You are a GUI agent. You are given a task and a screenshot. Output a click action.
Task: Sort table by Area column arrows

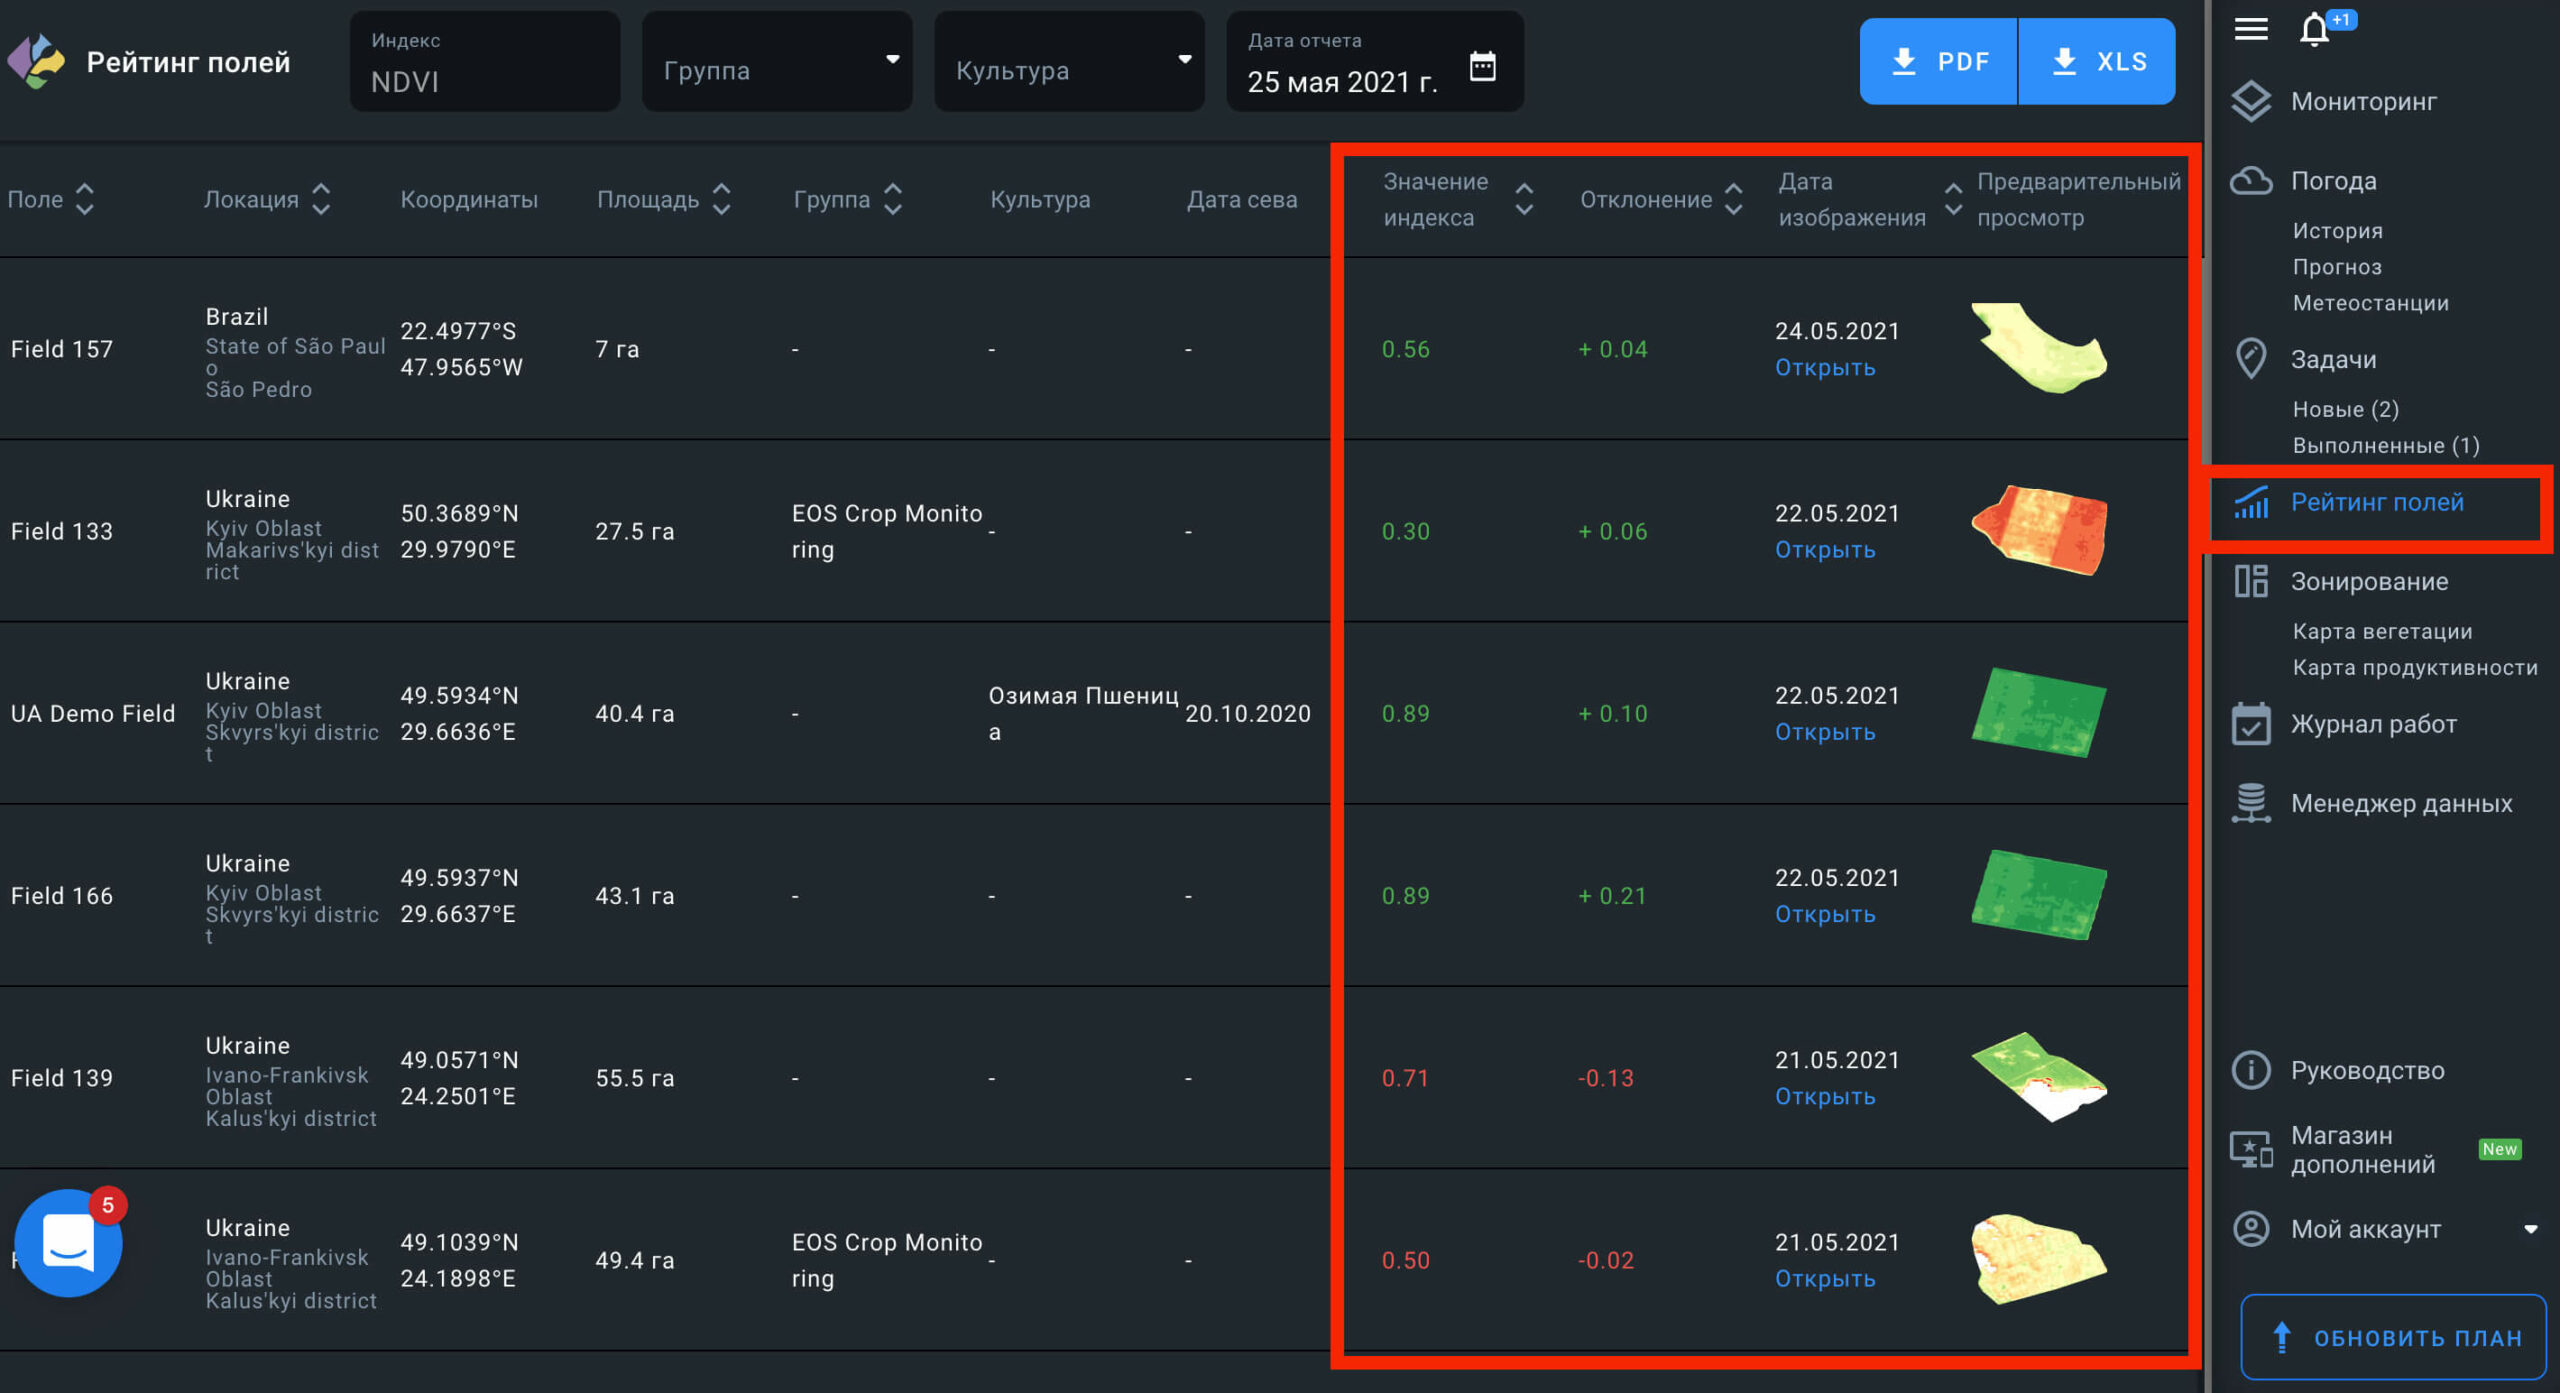pos(721,199)
